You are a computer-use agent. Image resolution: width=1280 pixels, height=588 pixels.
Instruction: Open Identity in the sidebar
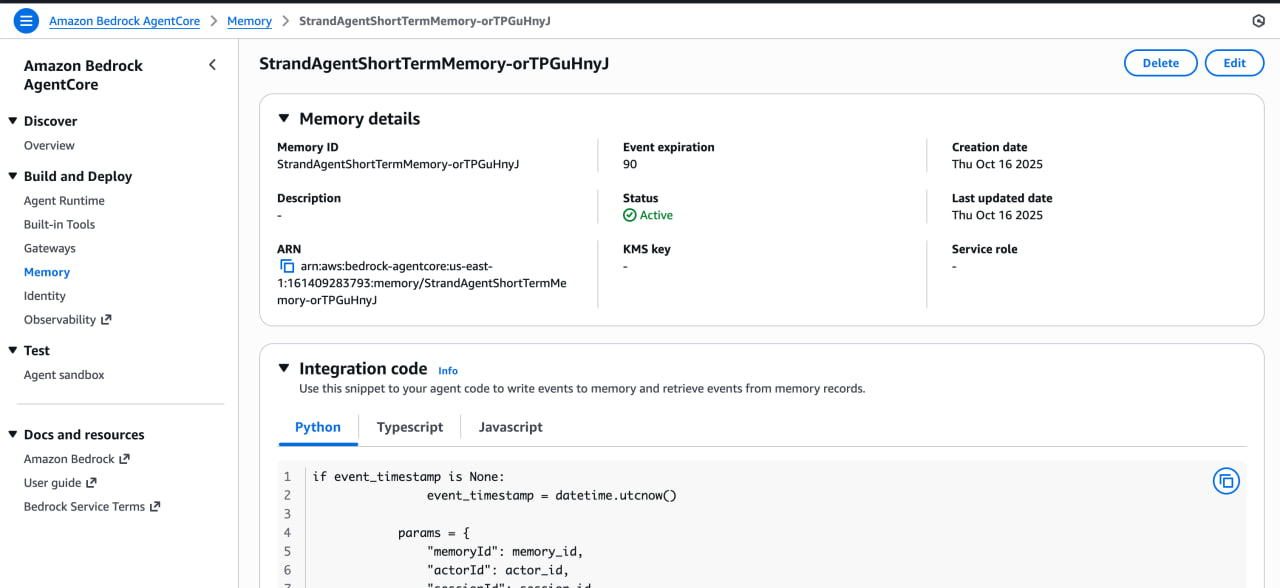pos(45,296)
